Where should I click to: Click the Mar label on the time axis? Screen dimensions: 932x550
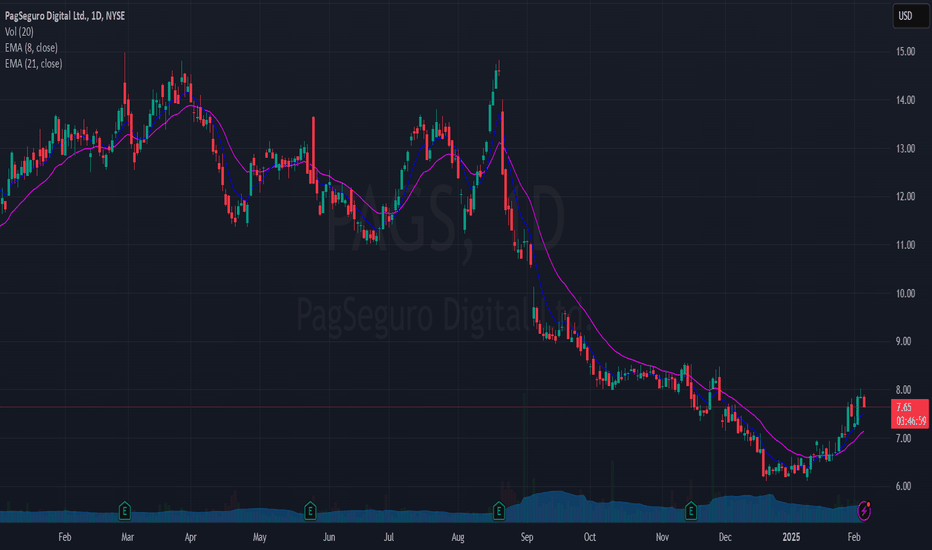tap(127, 537)
